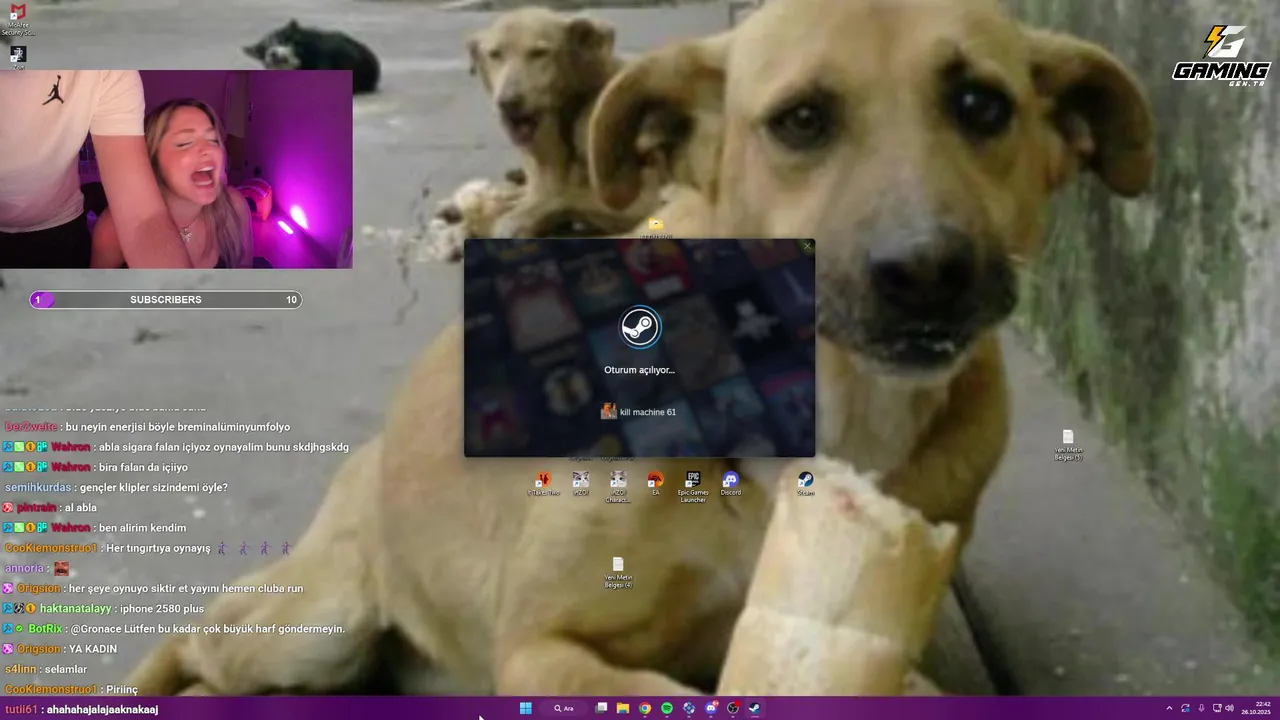Close the Steam sign-in dialog
Viewport: 1280px width, 720px height.
click(x=807, y=246)
